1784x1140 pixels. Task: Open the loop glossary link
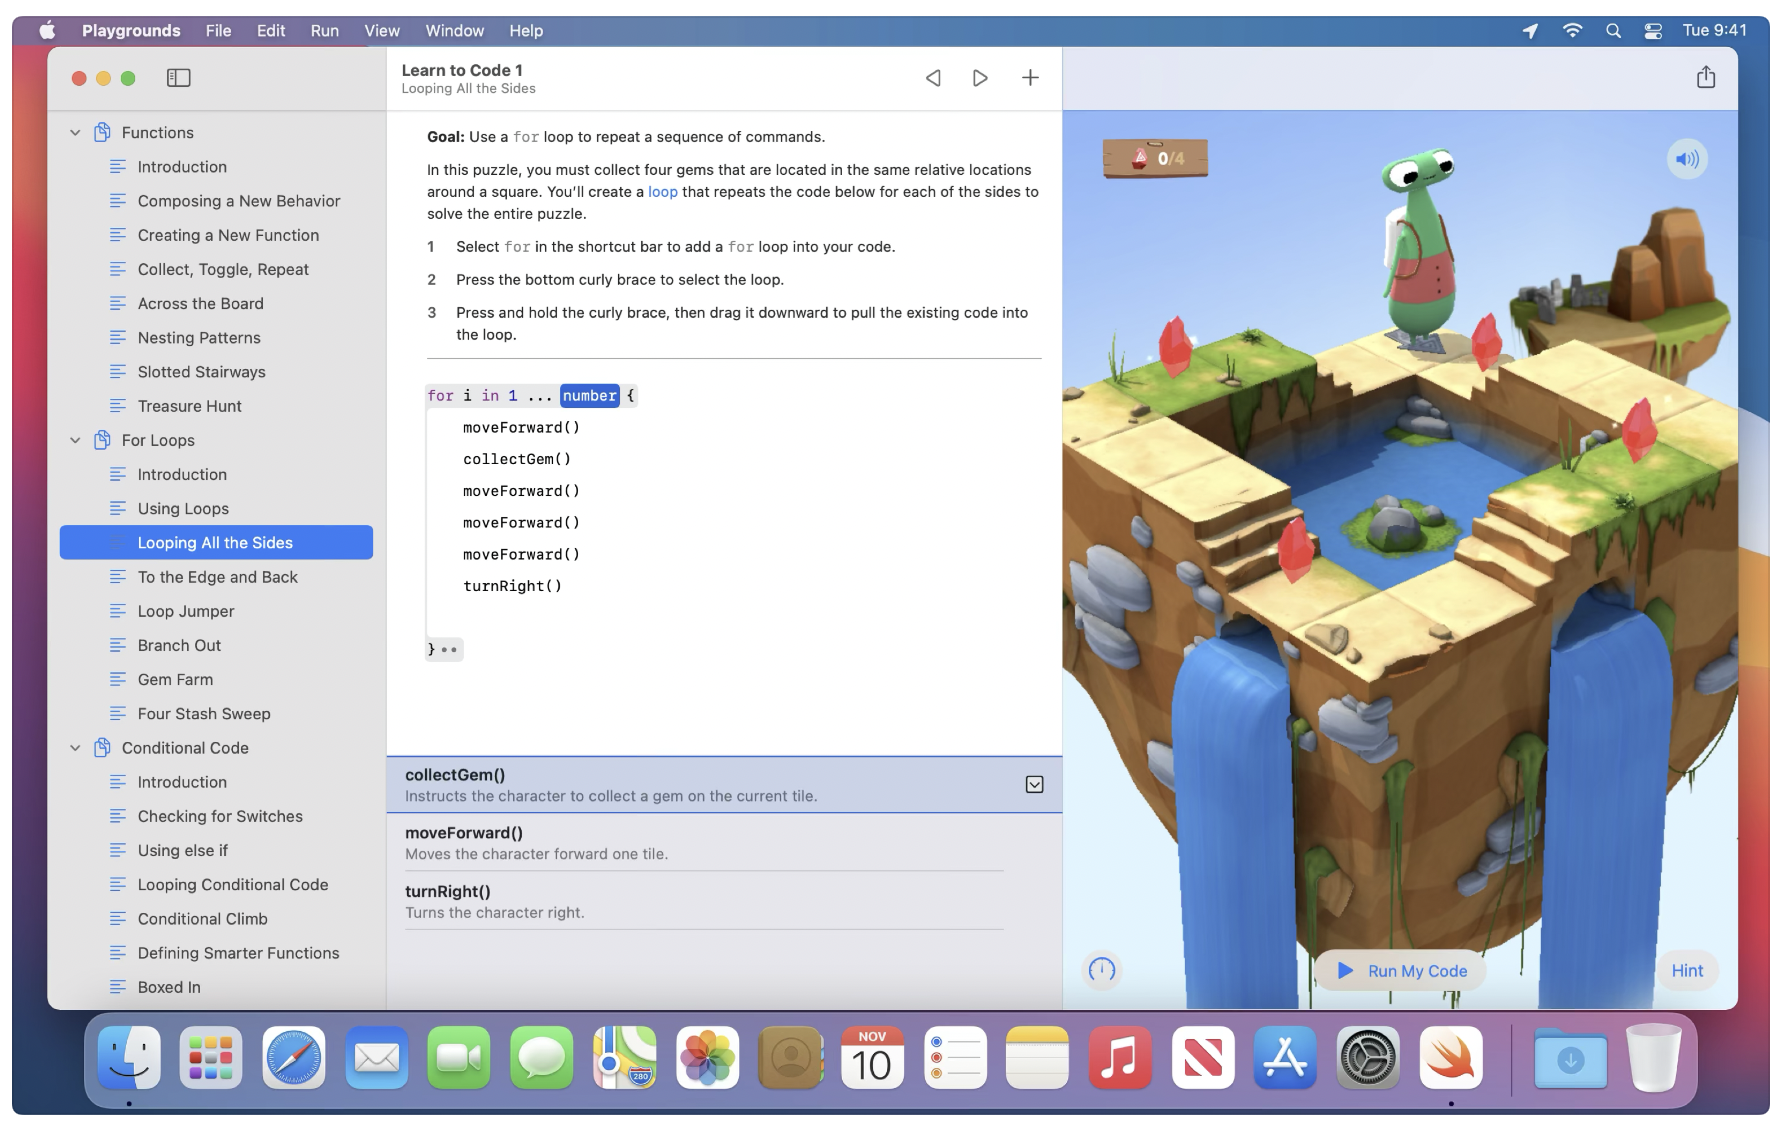(662, 192)
